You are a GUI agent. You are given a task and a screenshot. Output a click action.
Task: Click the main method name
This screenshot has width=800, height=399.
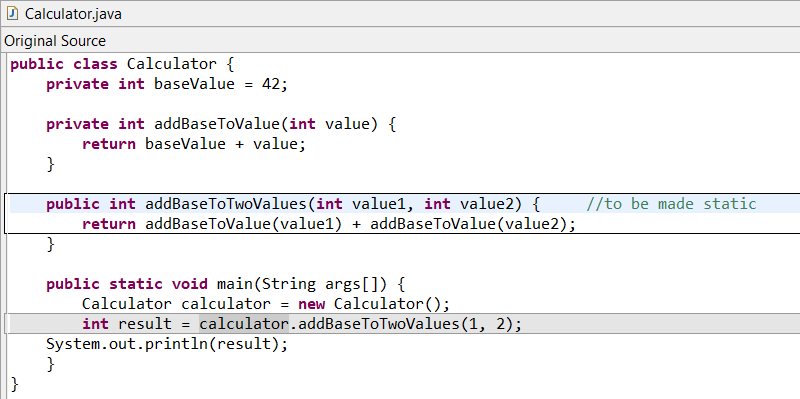[x=235, y=284]
